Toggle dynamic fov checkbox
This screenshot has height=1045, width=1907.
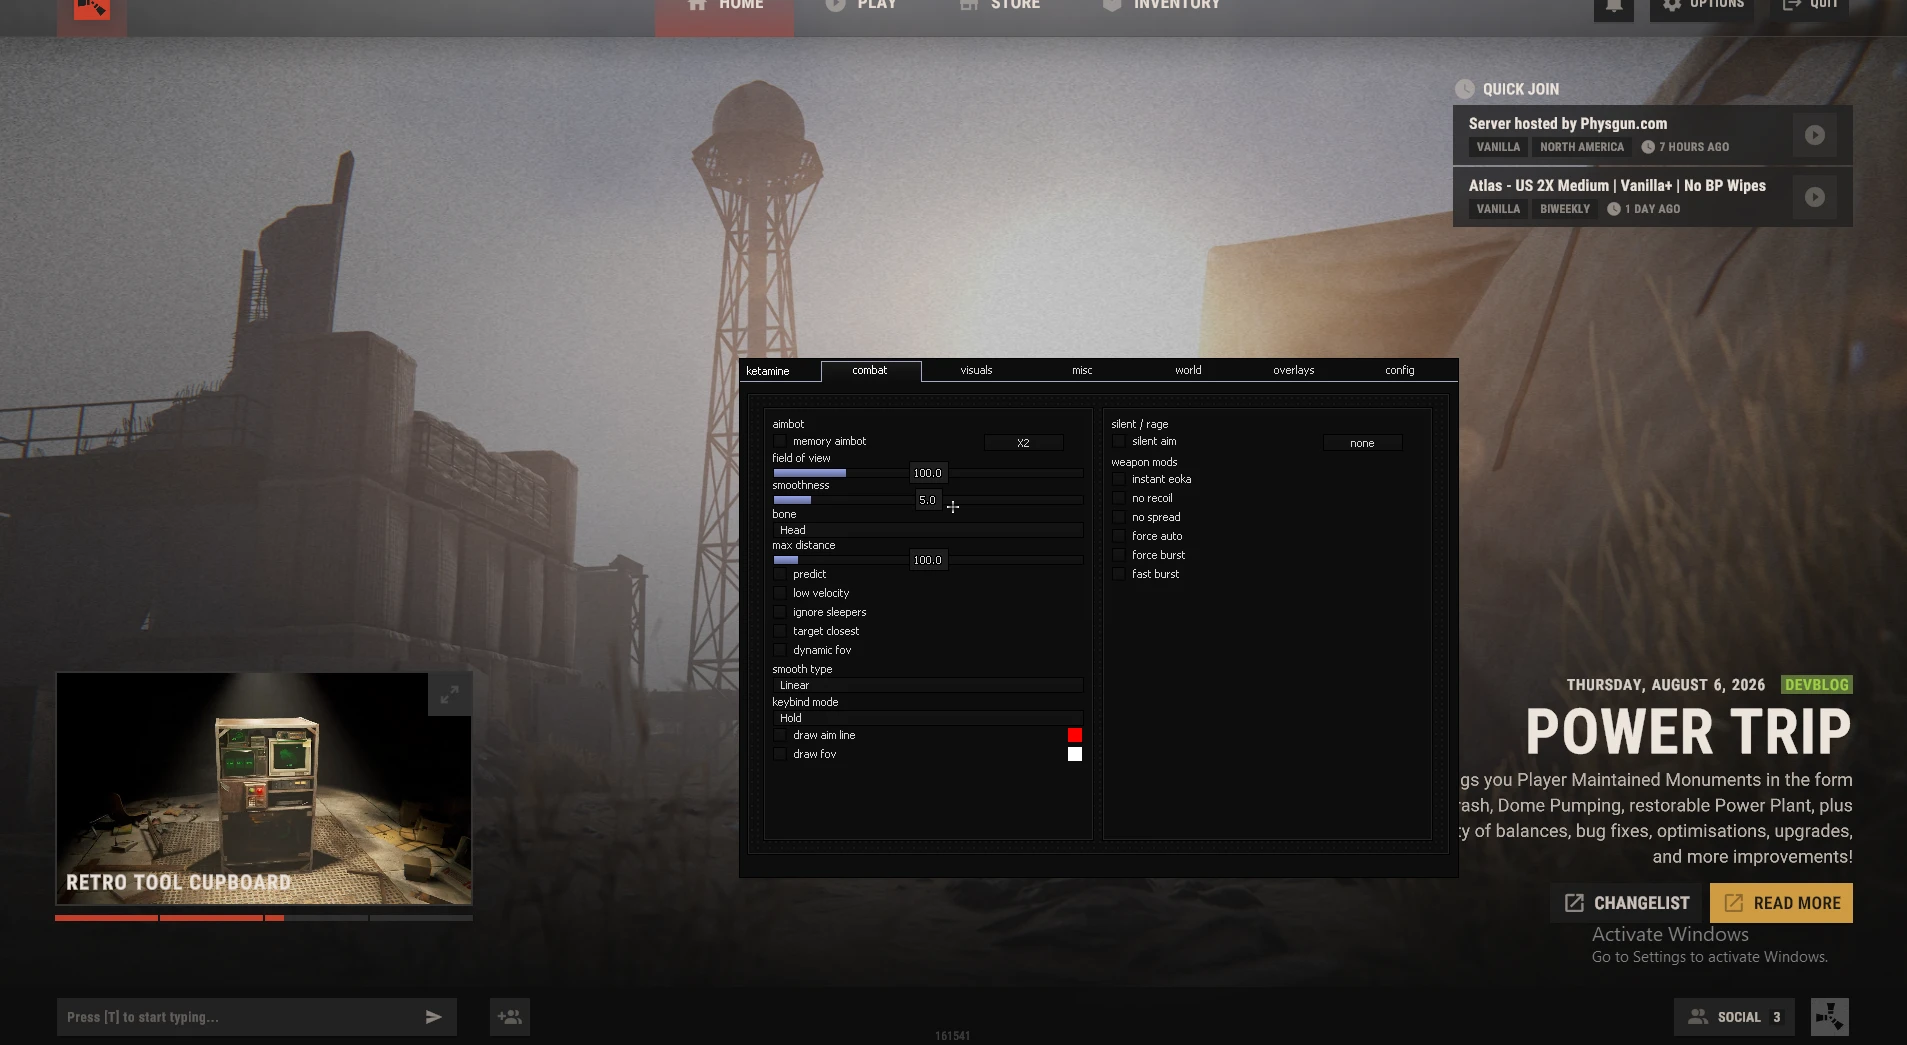pyautogui.click(x=780, y=650)
